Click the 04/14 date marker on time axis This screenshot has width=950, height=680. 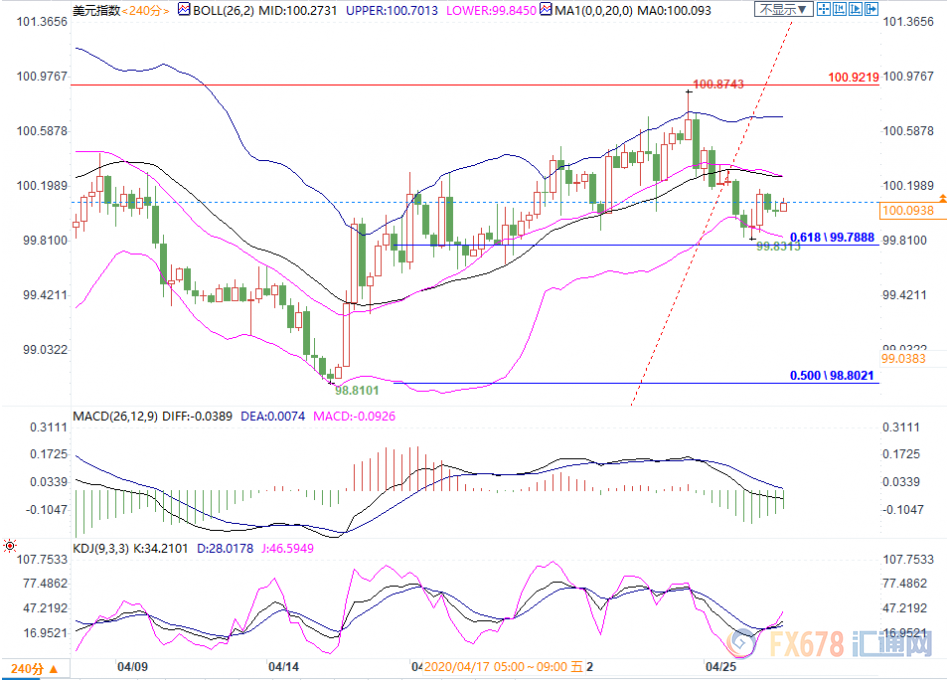[284, 665]
